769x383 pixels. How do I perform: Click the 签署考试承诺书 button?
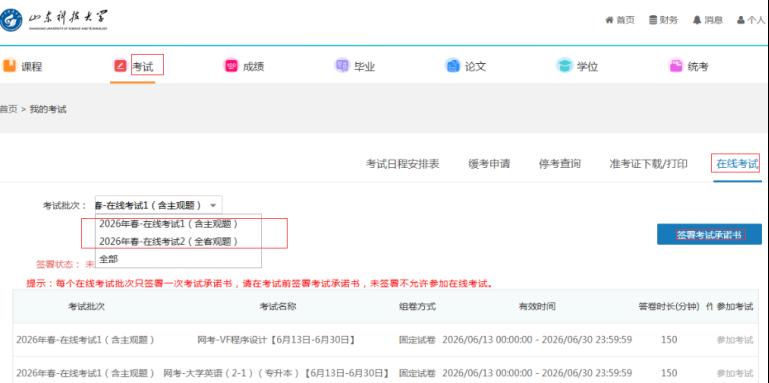pyautogui.click(x=710, y=234)
